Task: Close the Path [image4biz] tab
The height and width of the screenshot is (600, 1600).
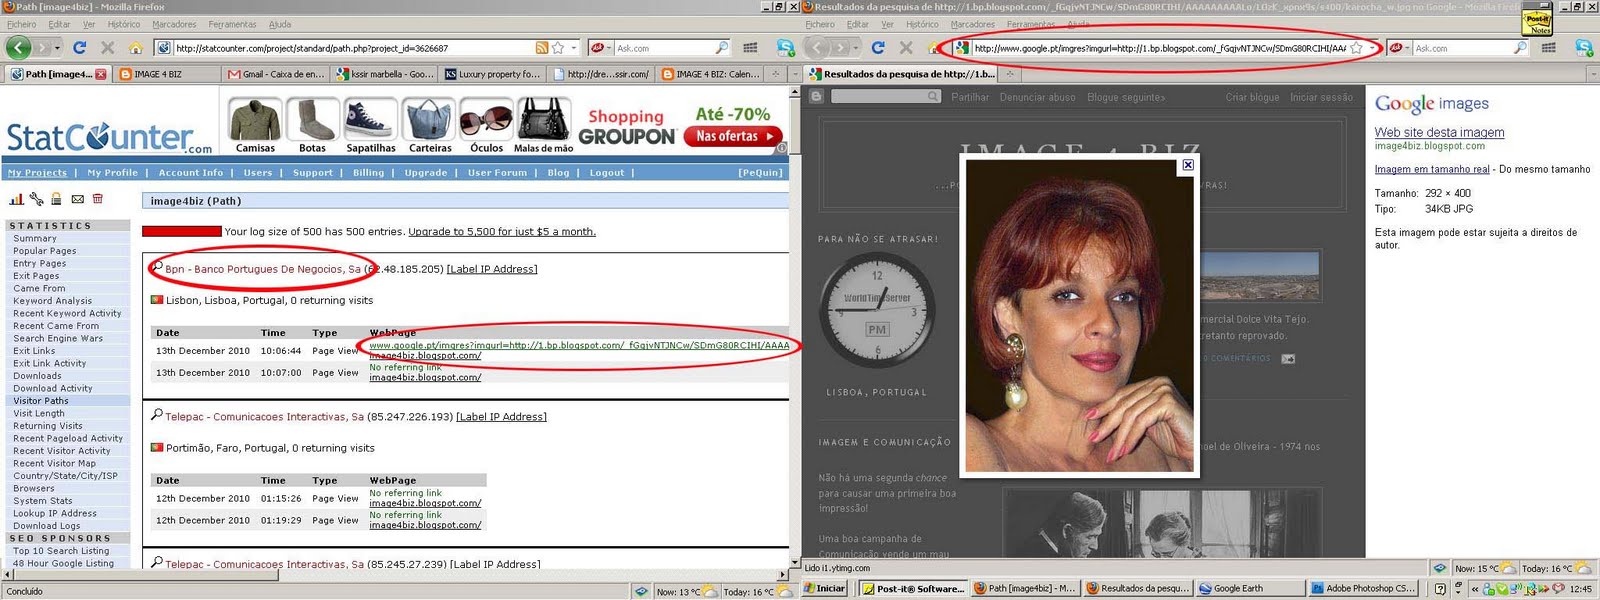Action: (x=100, y=74)
